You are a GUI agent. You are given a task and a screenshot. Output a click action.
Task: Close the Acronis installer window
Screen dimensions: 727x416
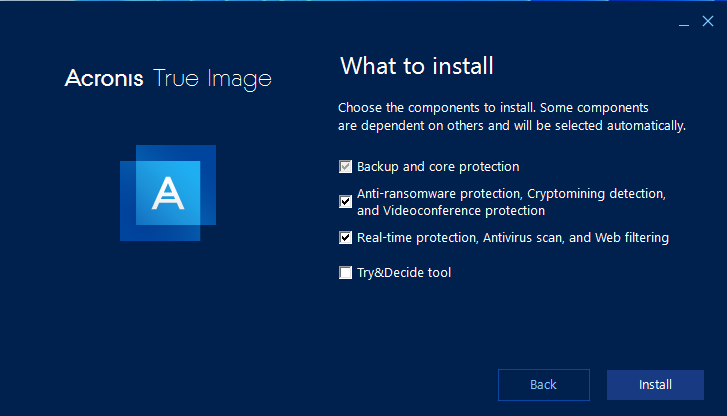708,22
